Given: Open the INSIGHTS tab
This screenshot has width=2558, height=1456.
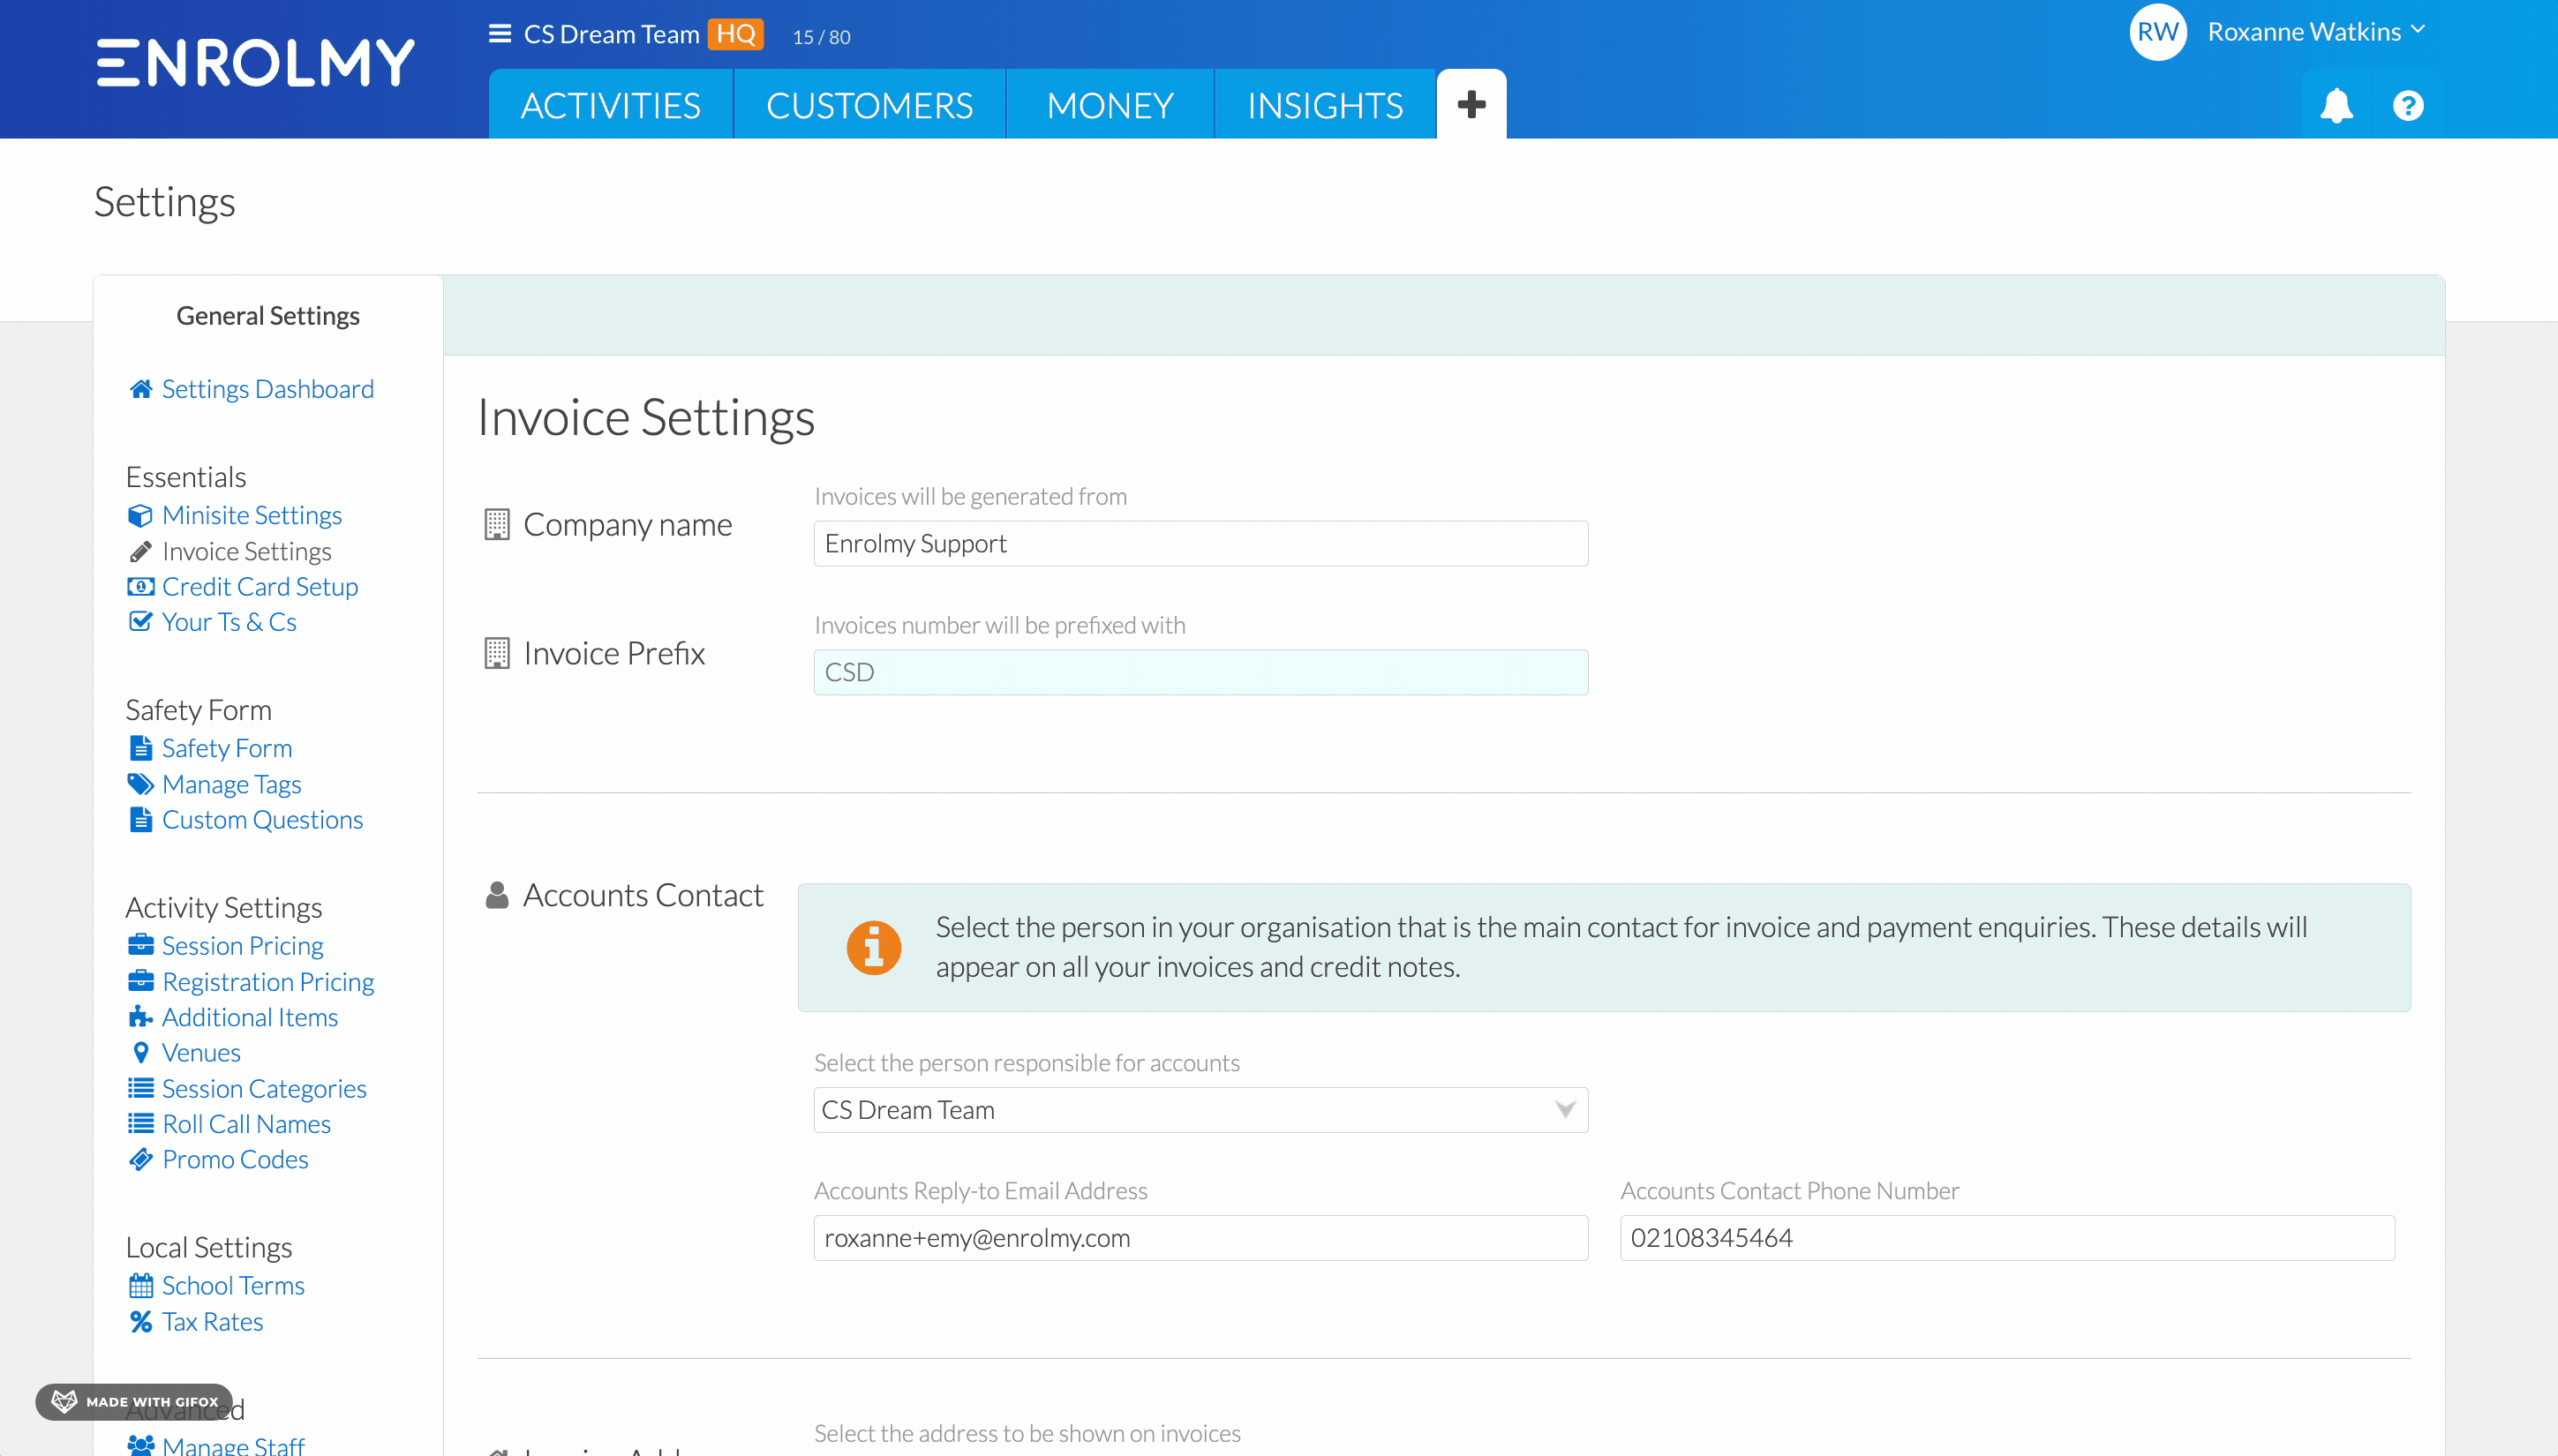Looking at the screenshot, I should (1325, 105).
